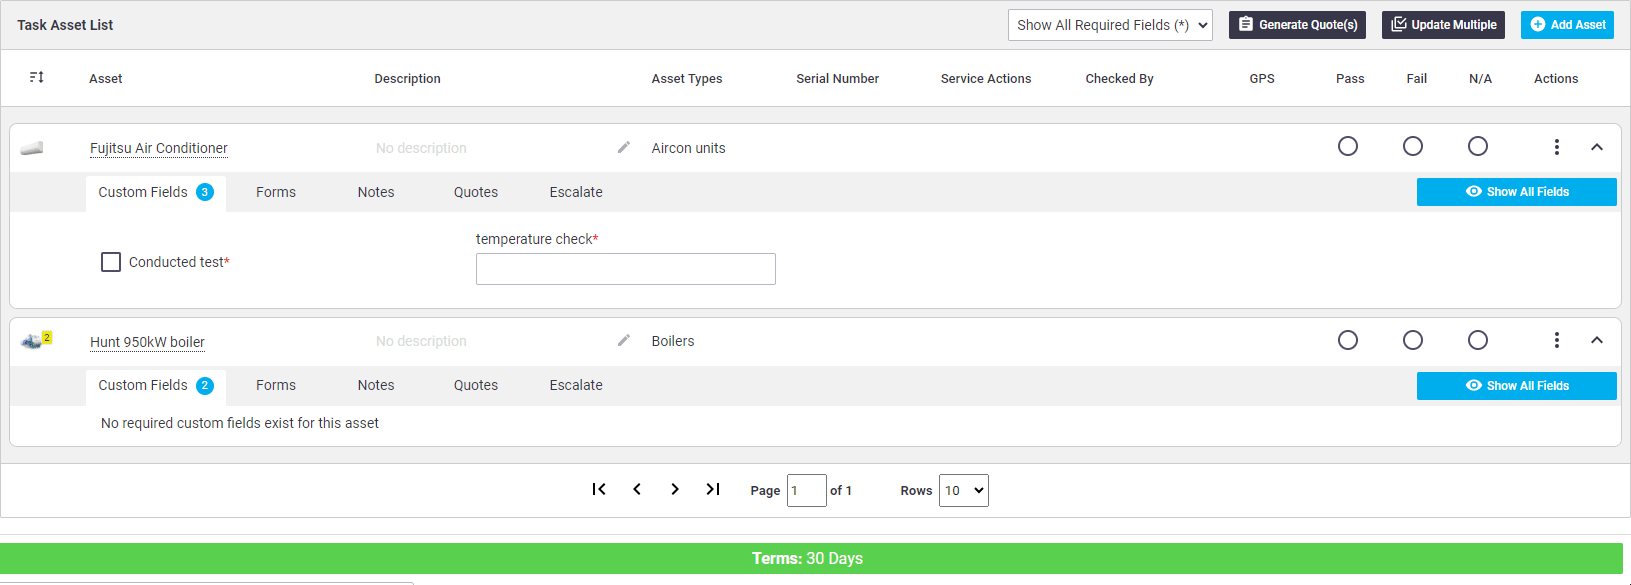Screen dimensions: 1631x585
Task: Click Fujitsu Air Conditioner thumbnail image
Action: click(32, 148)
